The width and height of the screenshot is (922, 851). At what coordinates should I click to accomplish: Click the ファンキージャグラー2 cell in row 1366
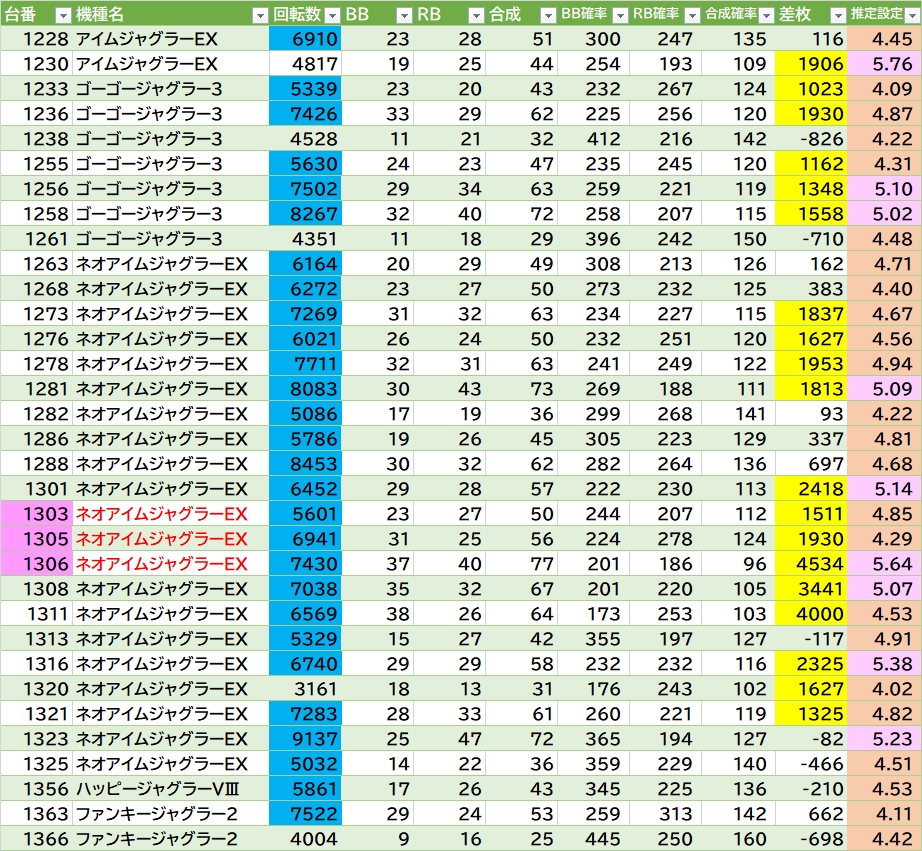coord(170,839)
